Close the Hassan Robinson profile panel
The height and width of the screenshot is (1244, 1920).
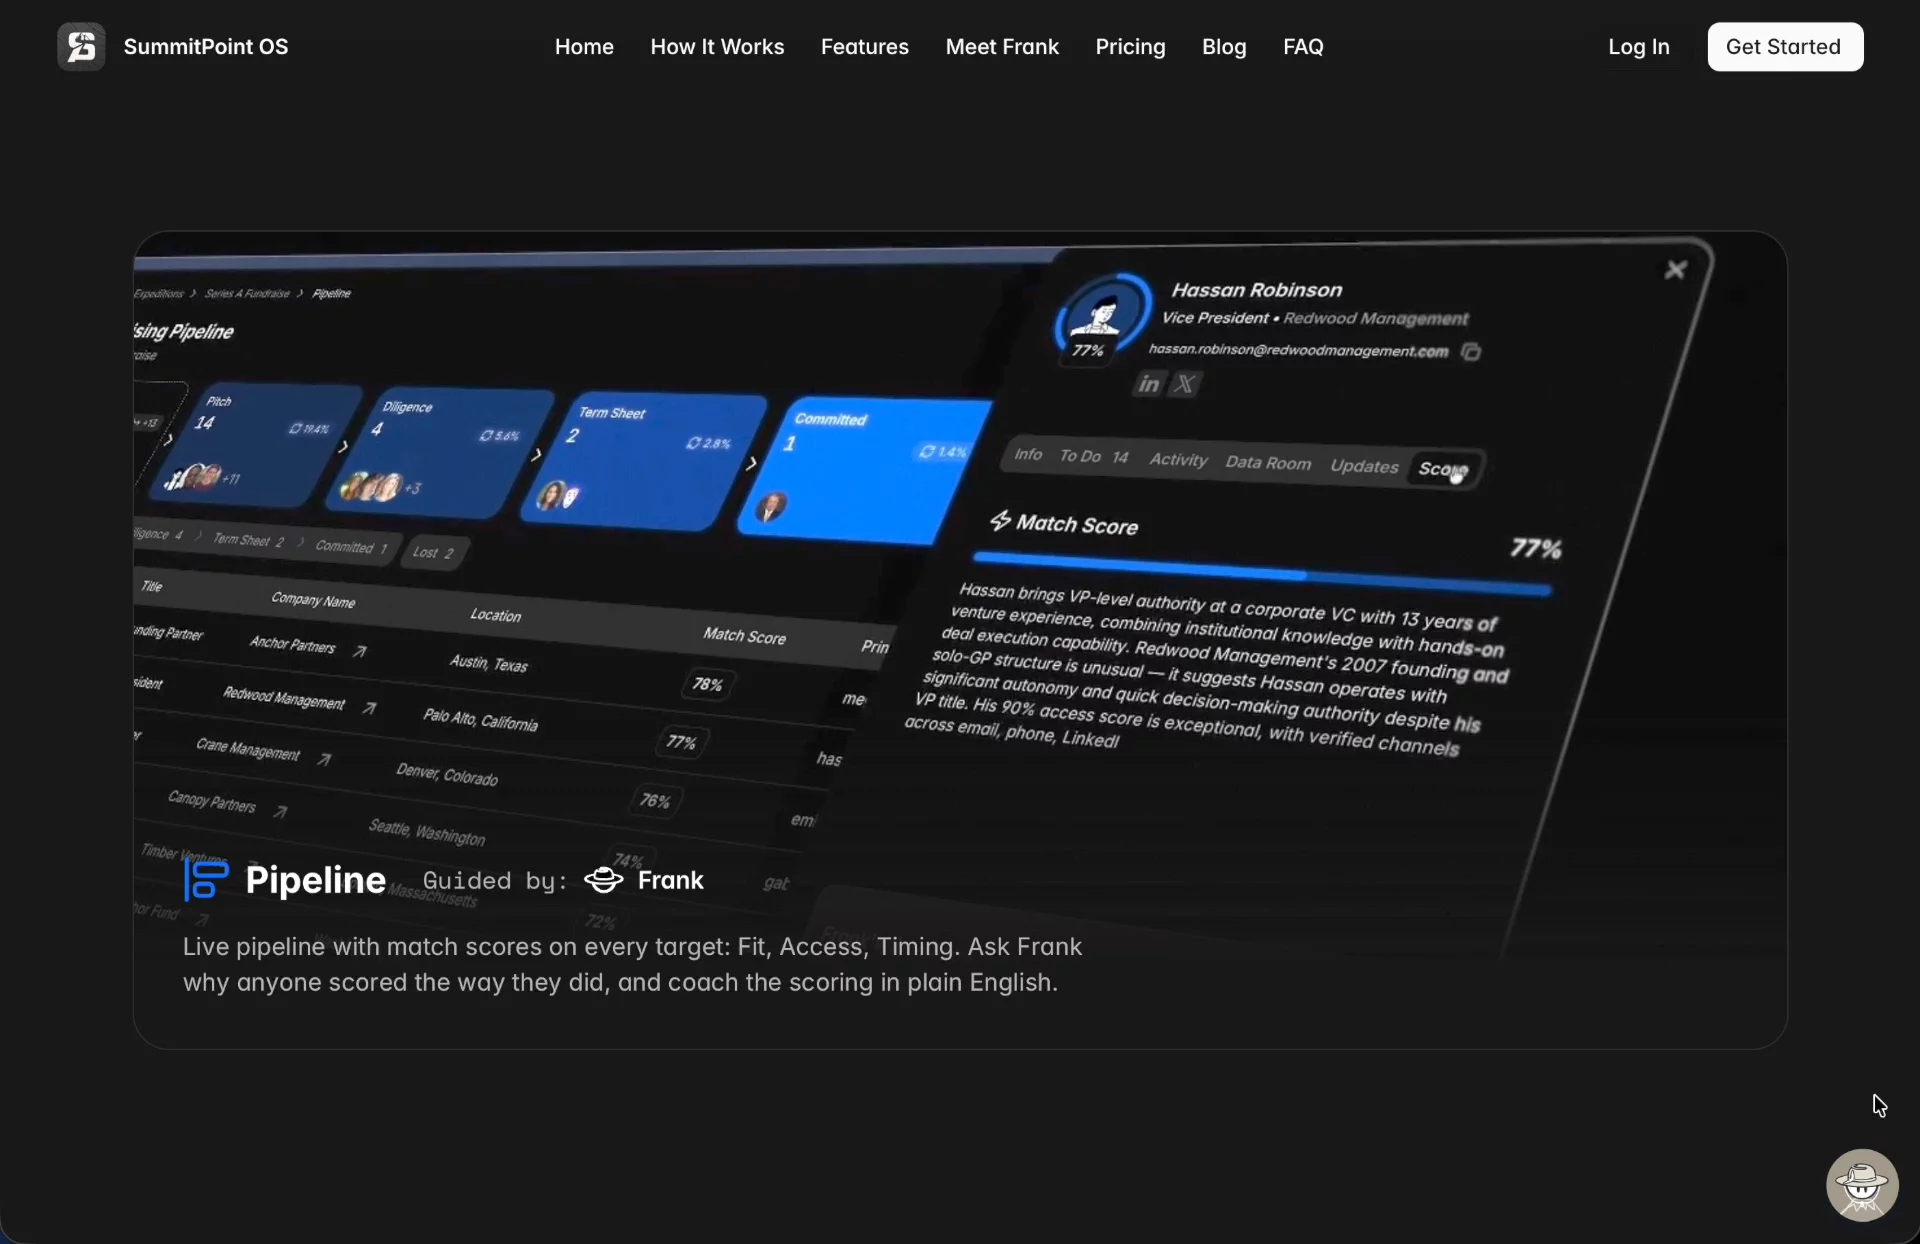1676,270
